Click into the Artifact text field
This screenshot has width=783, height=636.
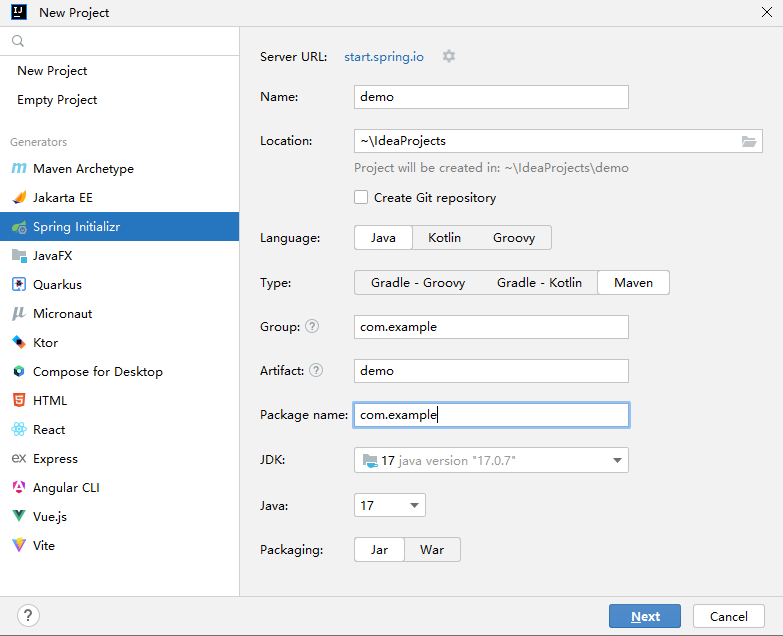pos(491,371)
